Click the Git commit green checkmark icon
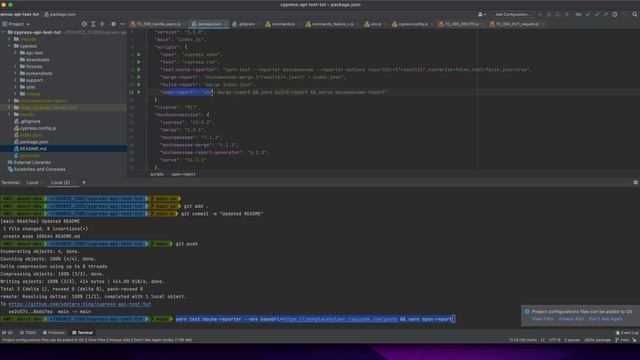This screenshot has height=360, width=640. point(597,14)
